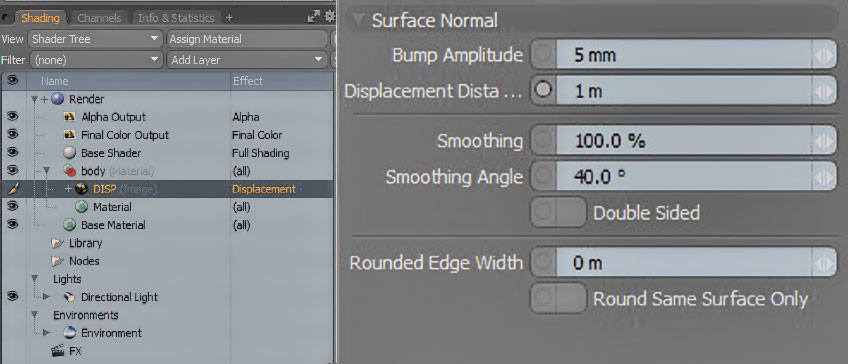Toggle visibility of Base Material

click(x=12, y=224)
